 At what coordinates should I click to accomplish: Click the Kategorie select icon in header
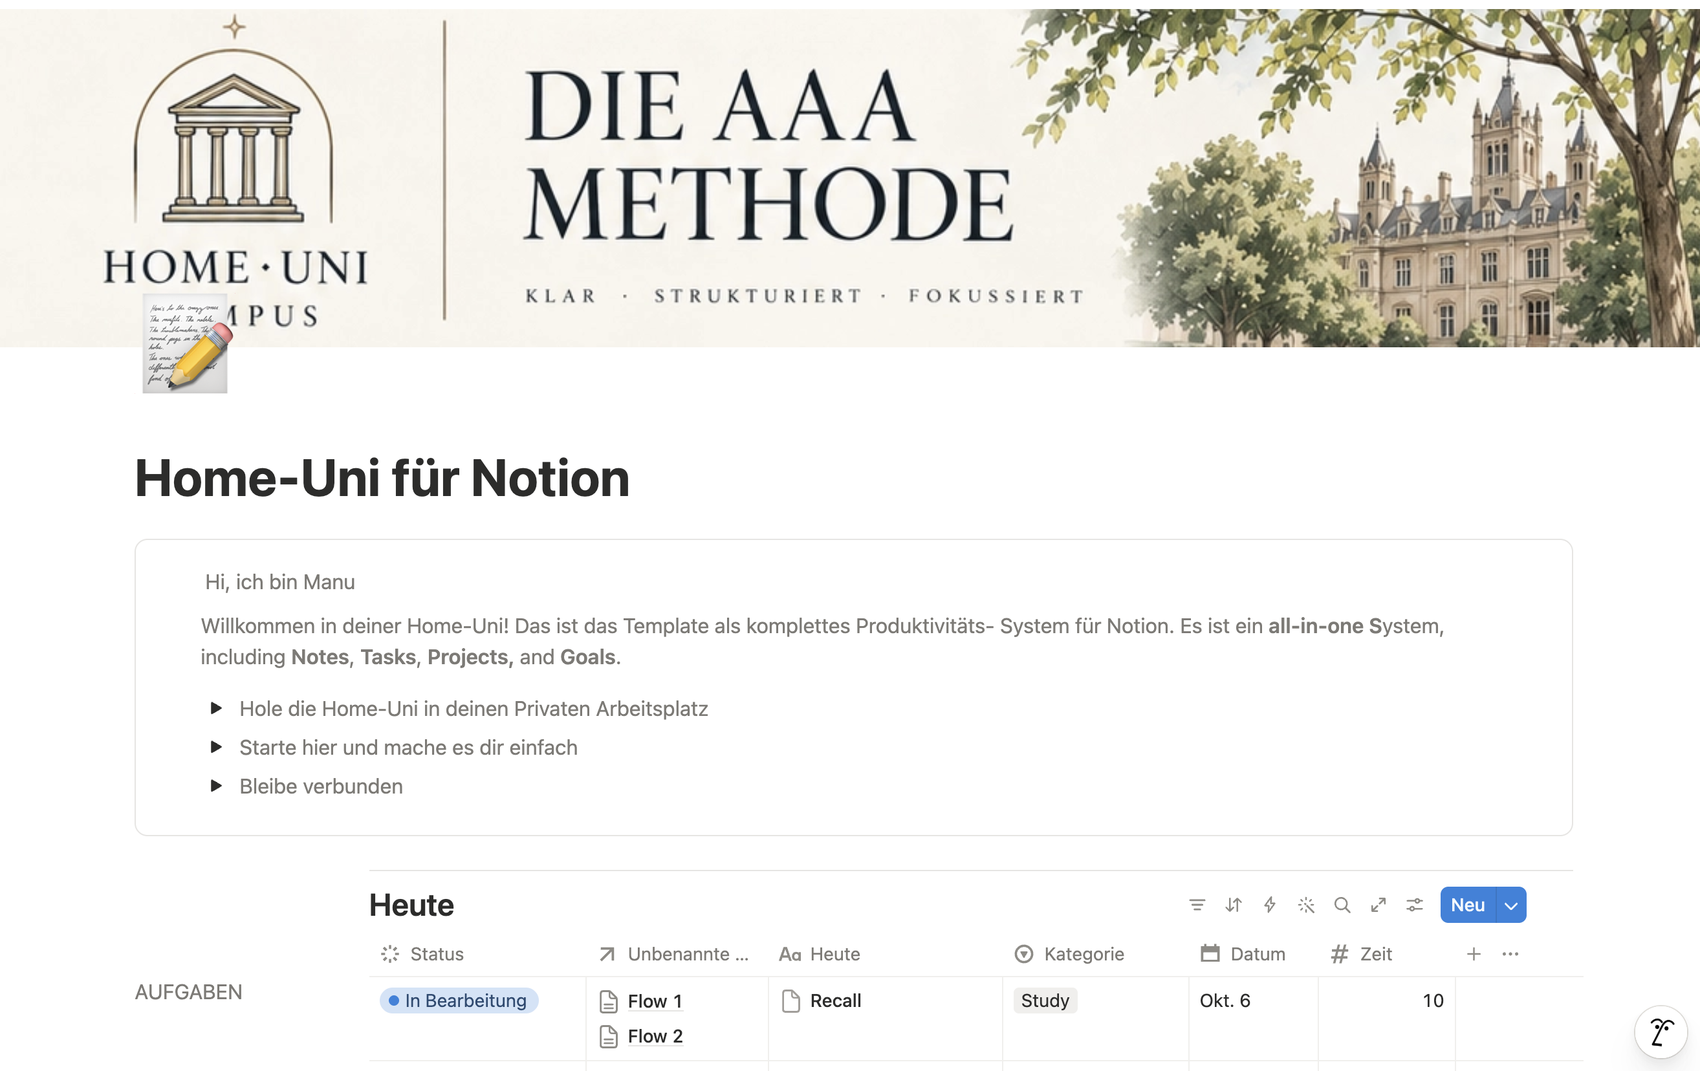pyautogui.click(x=1024, y=954)
